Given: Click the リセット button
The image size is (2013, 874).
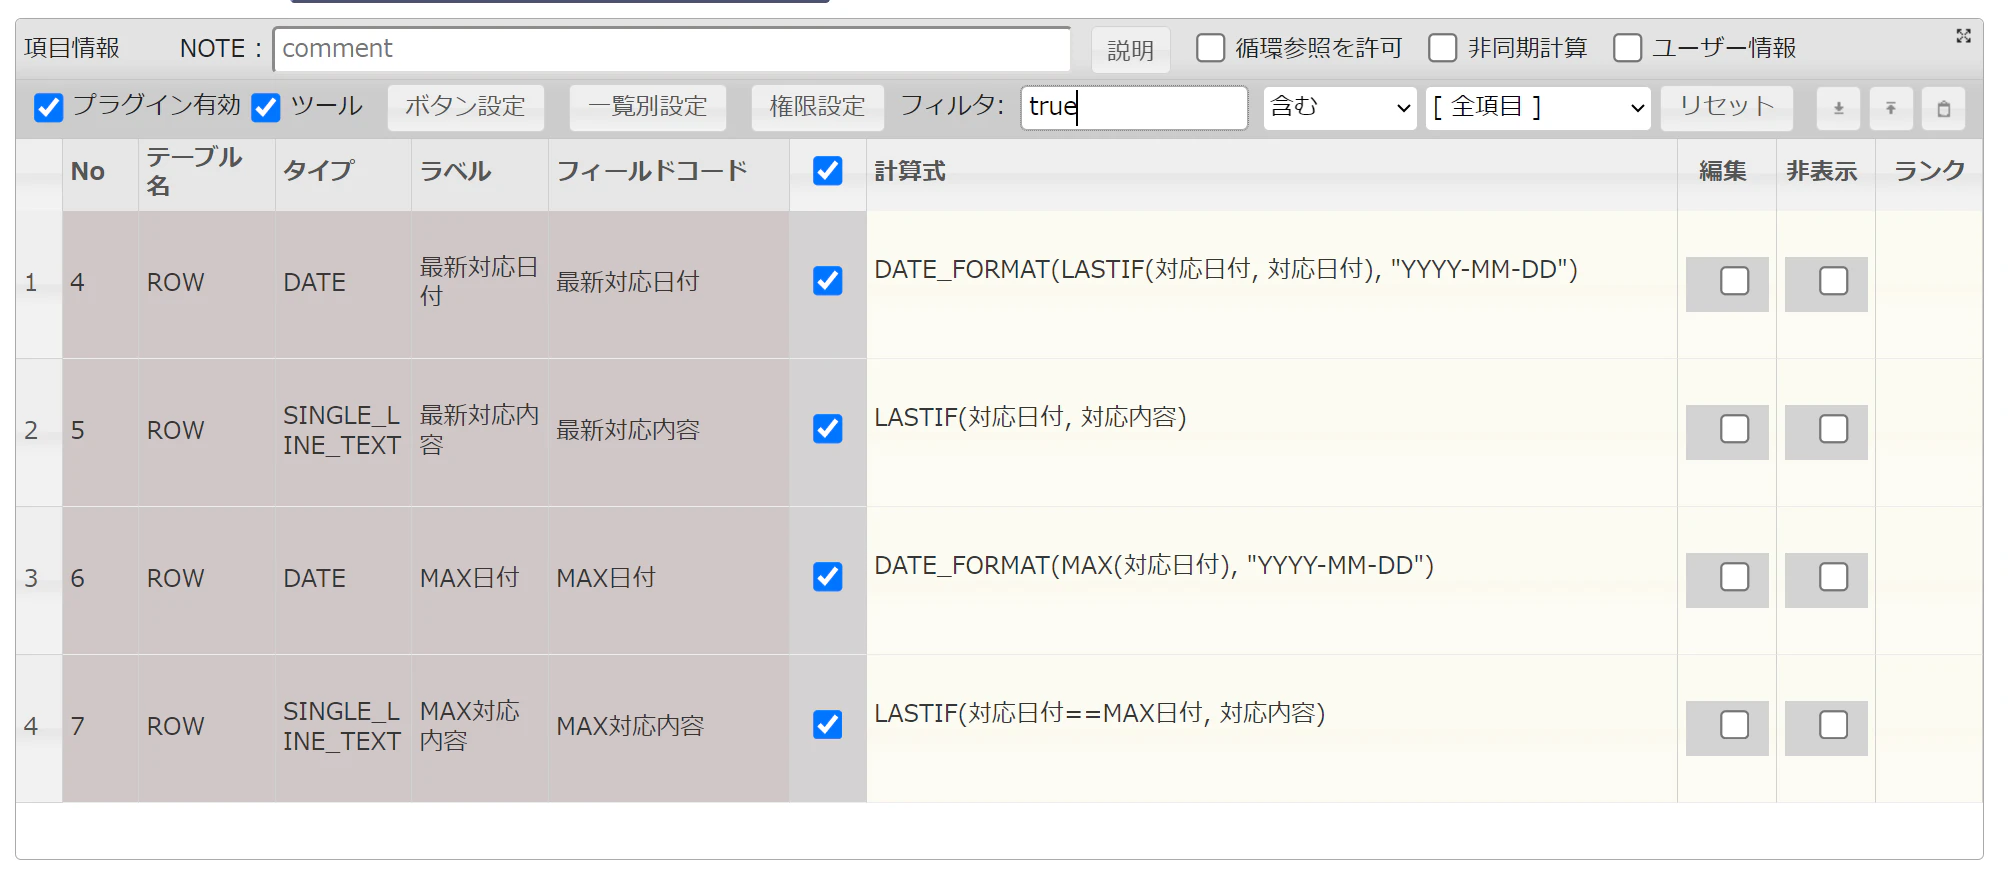Looking at the screenshot, I should tap(1727, 107).
